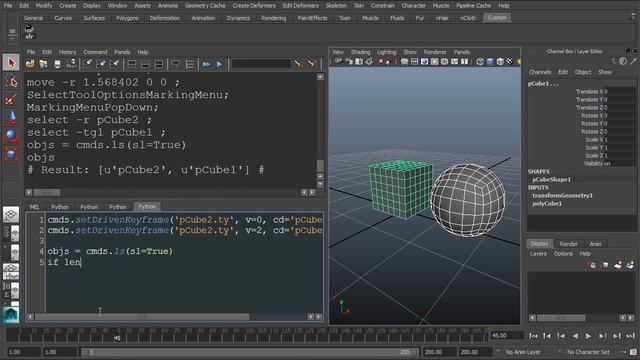640x360 pixels.
Task: Open Script Editor Command menu
Action: [x=95, y=52]
